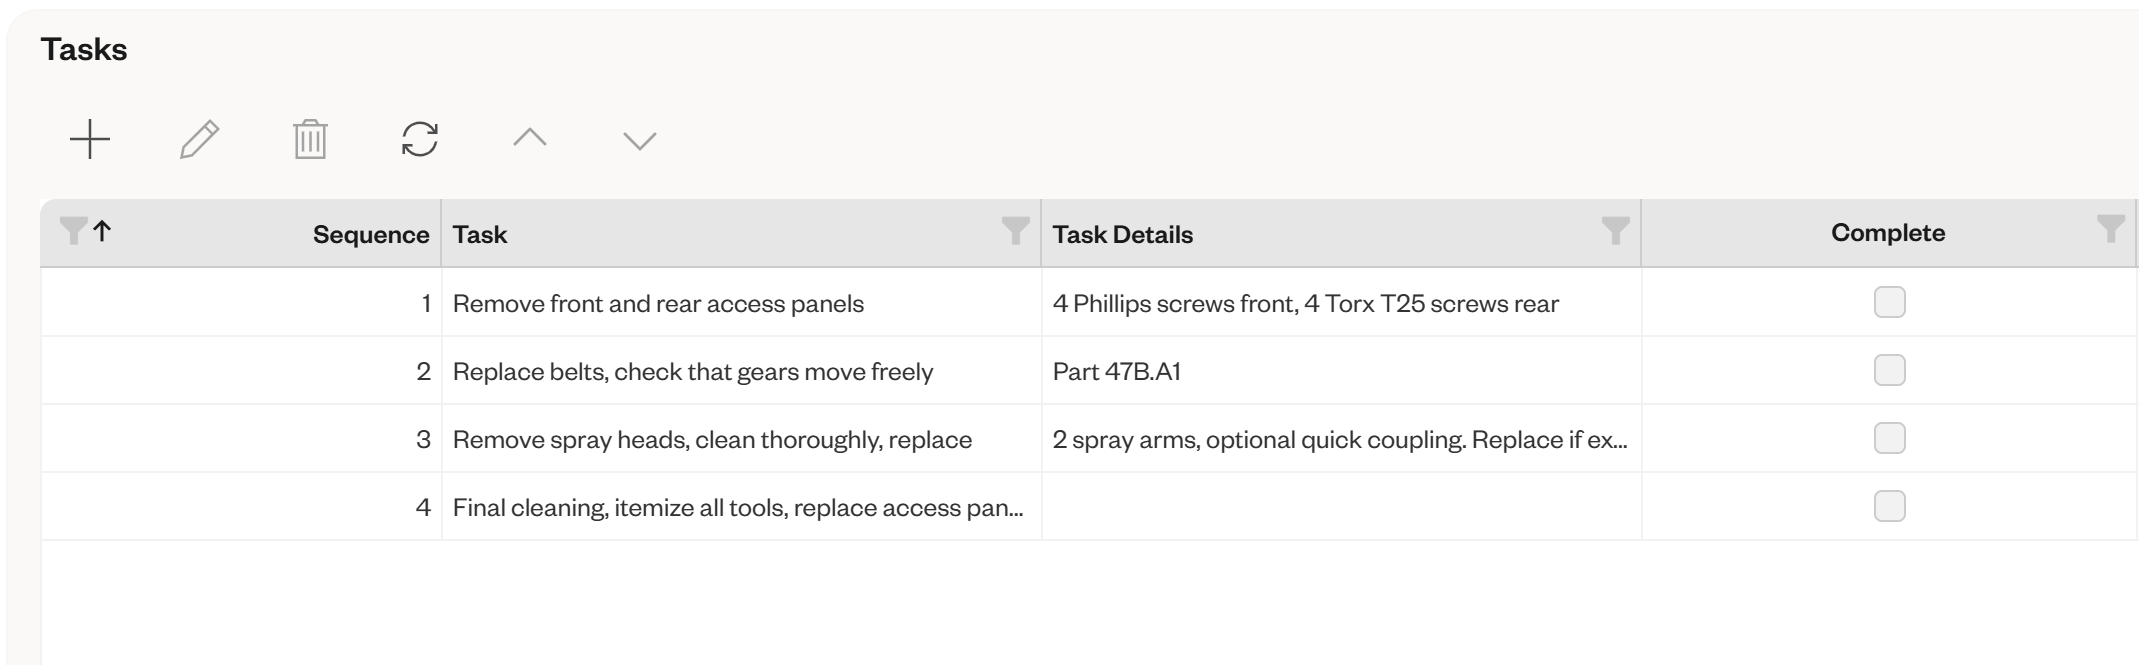The height and width of the screenshot is (665, 2139).
Task: Click the Complete column header
Action: pyautogui.click(x=1888, y=232)
